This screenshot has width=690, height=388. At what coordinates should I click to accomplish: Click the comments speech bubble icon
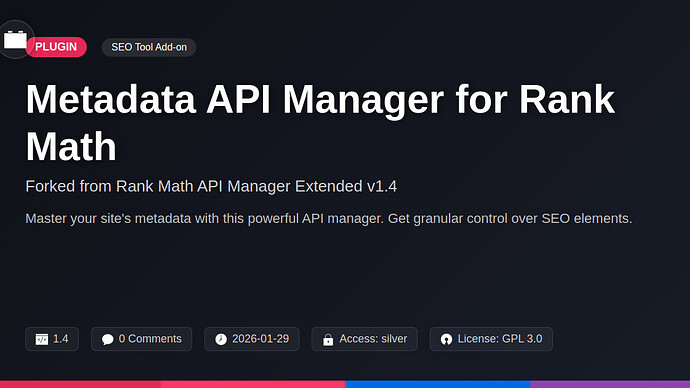[107, 339]
